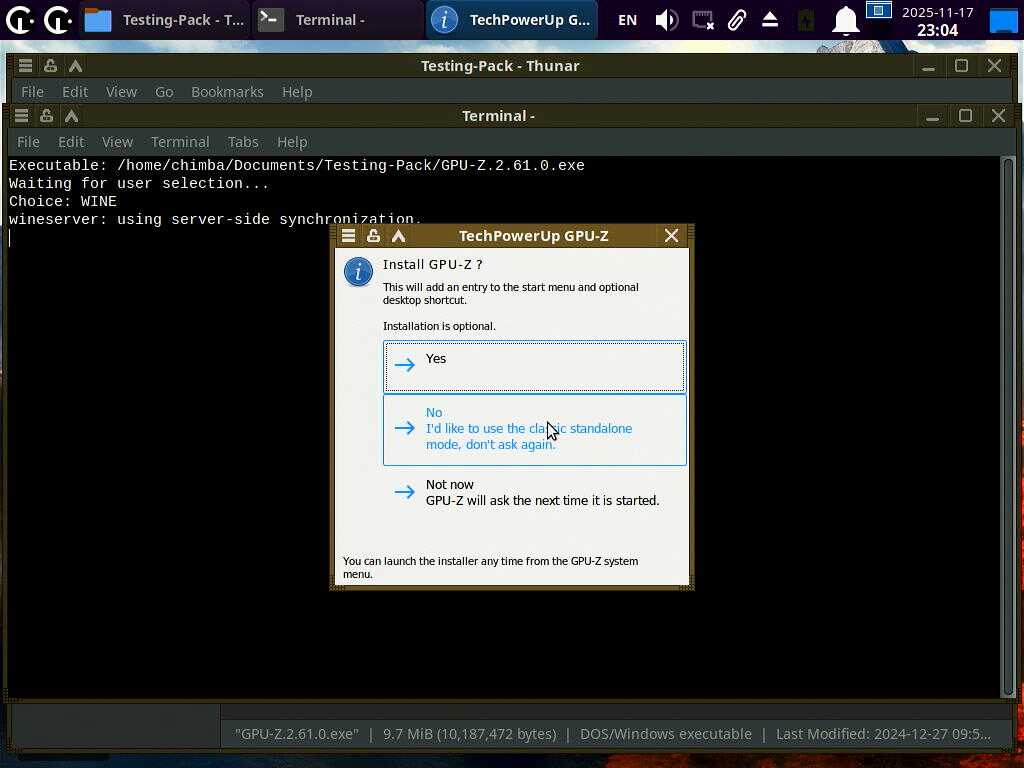This screenshot has height=768, width=1024.
Task: Open the paperclip clipboard tray icon
Action: point(737,20)
